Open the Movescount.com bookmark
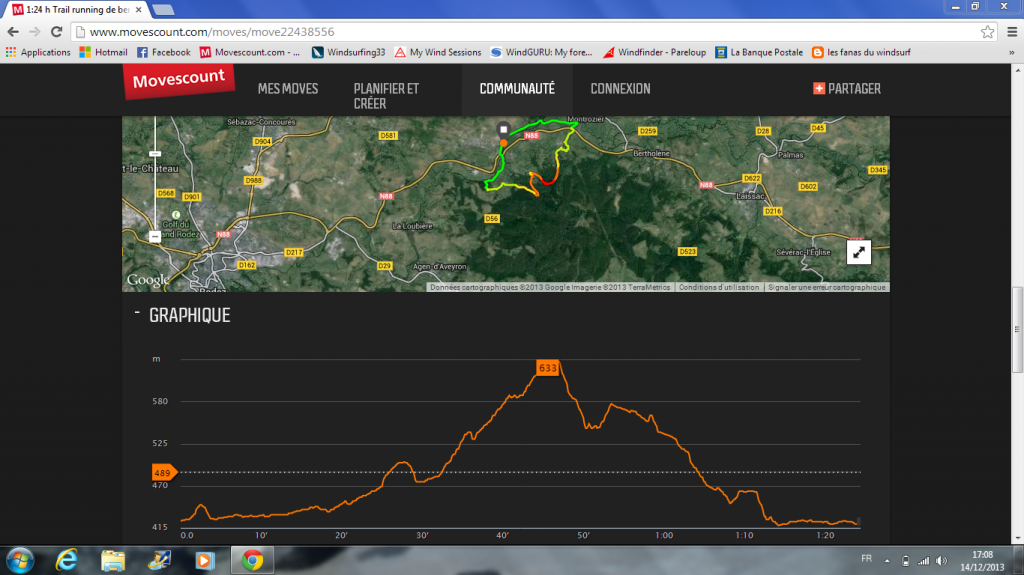1024x575 pixels. pos(250,52)
